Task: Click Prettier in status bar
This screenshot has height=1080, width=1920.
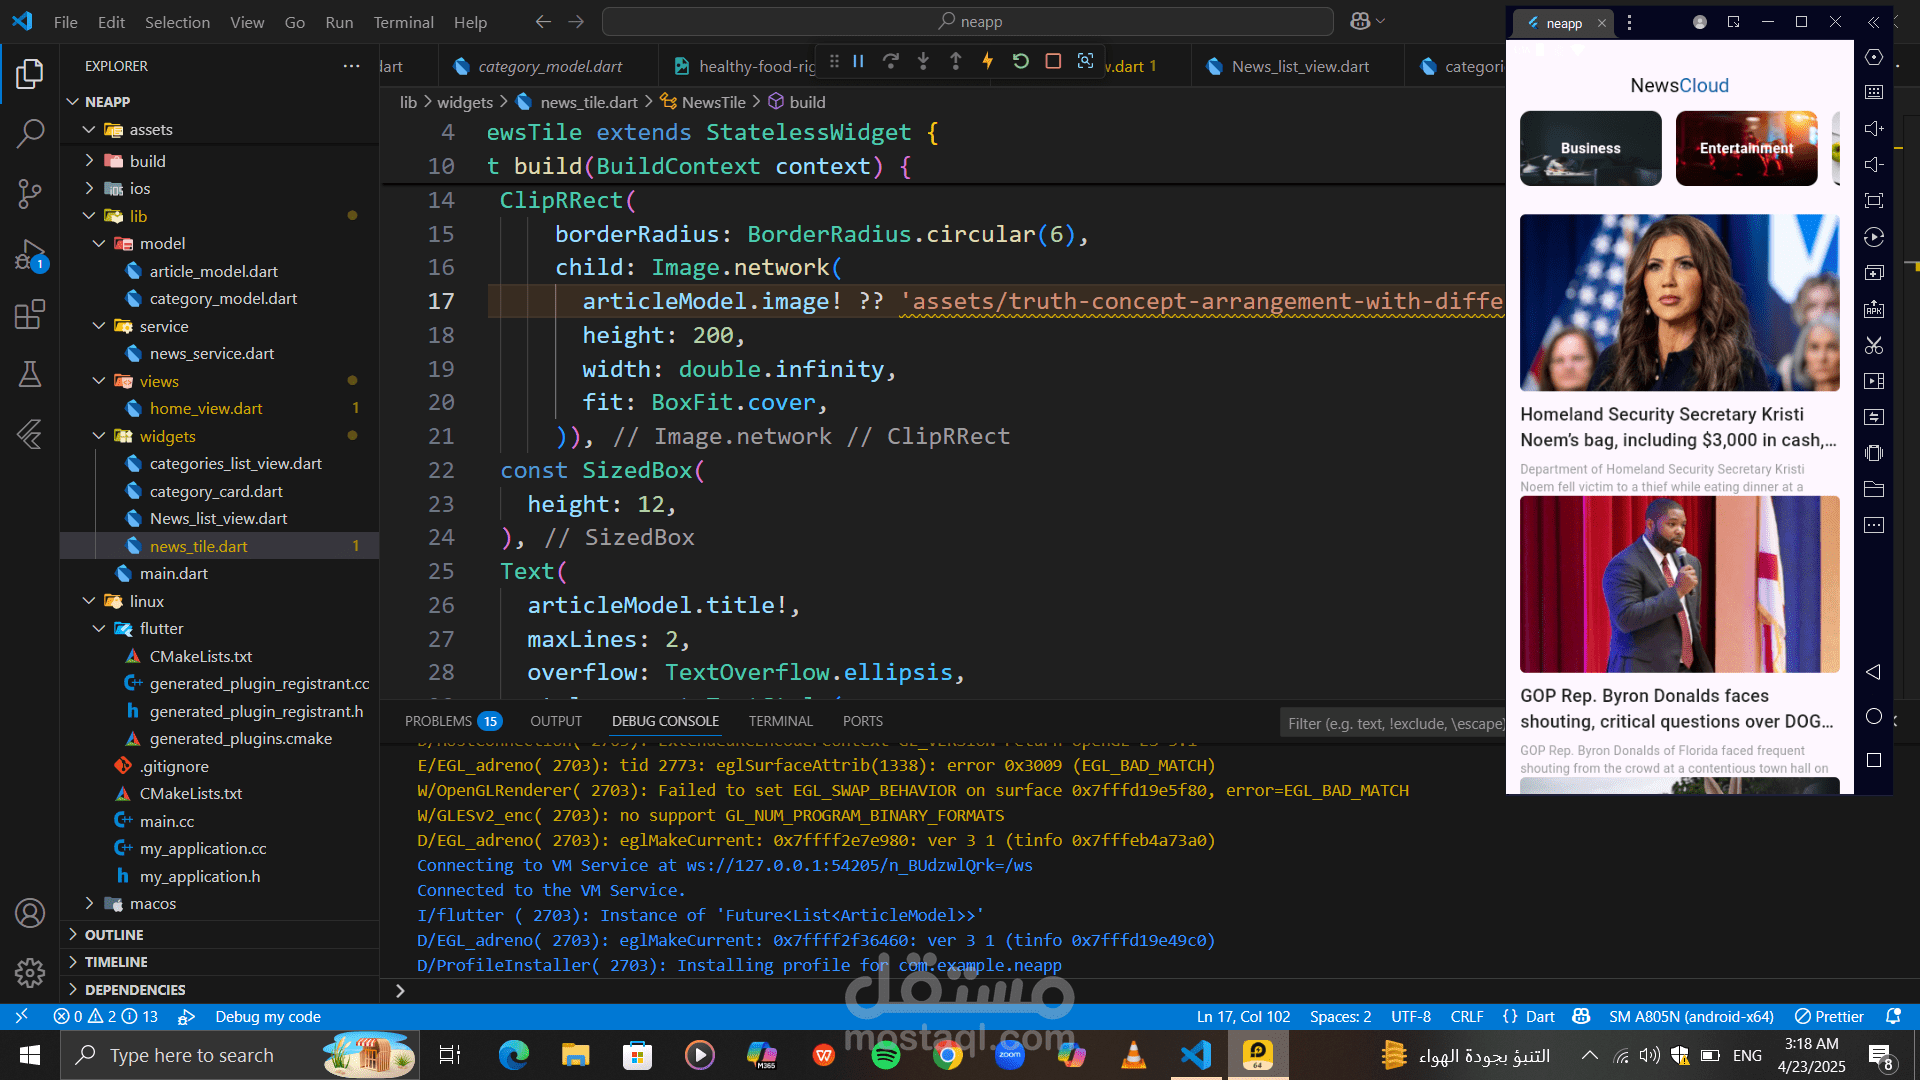Action: (x=1829, y=1016)
